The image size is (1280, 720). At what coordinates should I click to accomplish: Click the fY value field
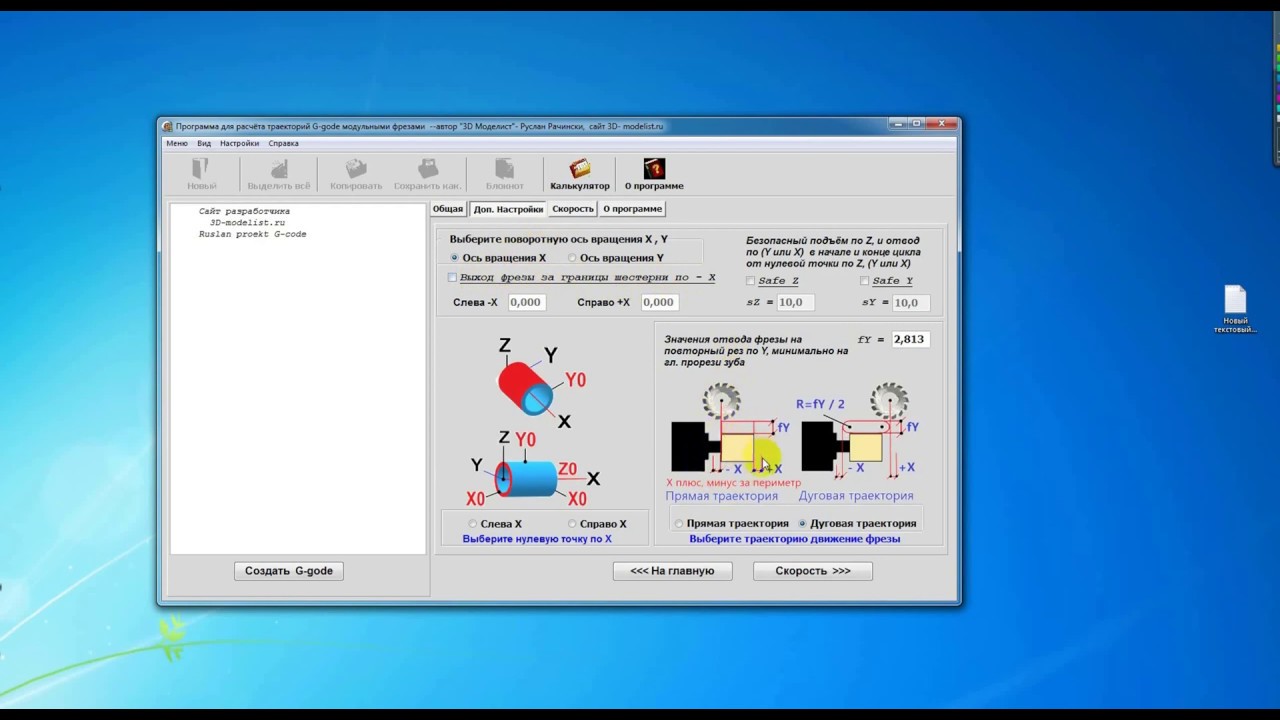(909, 339)
